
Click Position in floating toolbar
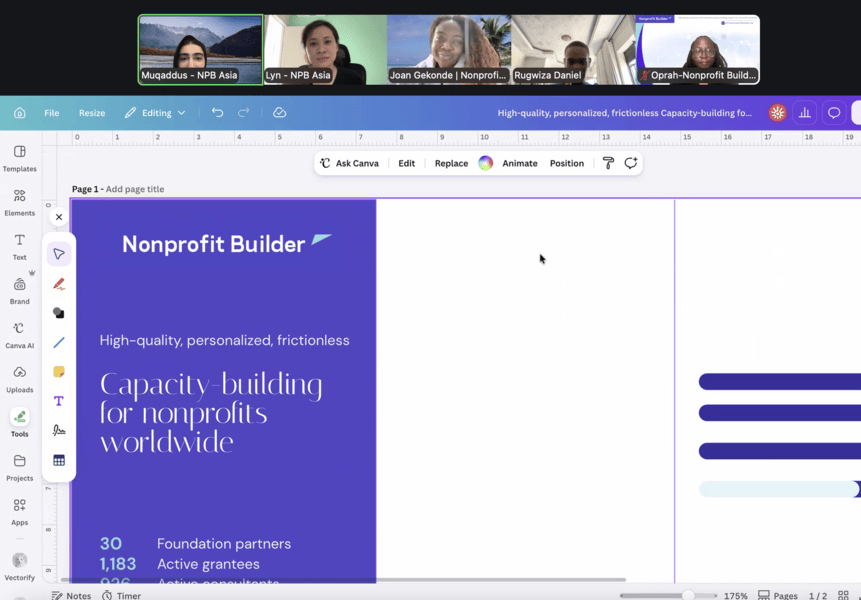click(567, 163)
